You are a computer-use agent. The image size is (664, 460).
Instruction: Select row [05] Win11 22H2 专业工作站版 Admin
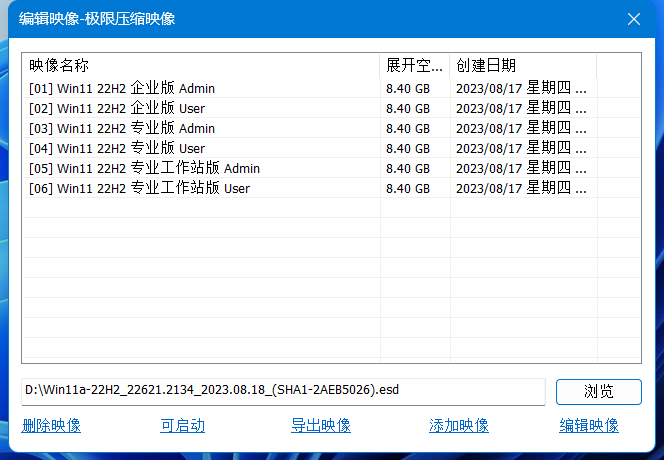(332, 168)
